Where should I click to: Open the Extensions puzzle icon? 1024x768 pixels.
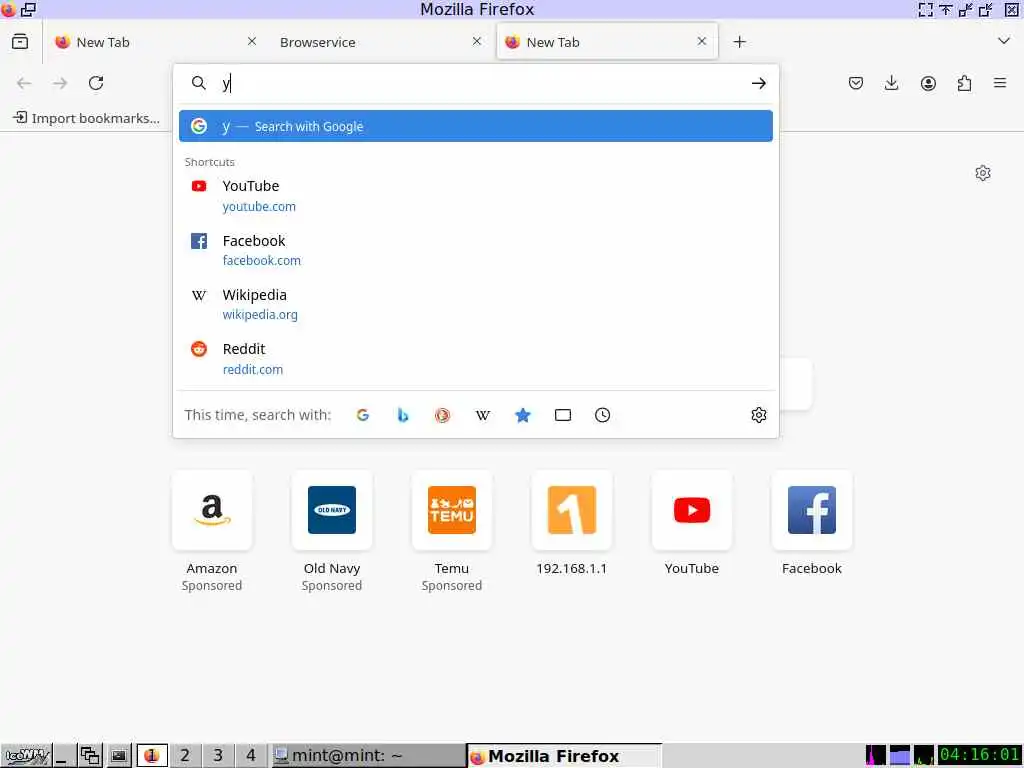coord(964,83)
